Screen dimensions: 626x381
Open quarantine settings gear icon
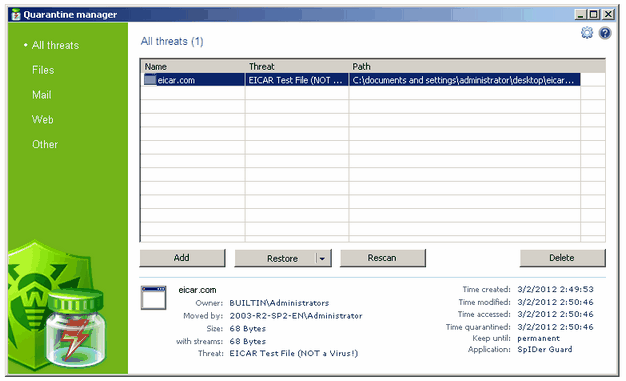tap(587, 33)
